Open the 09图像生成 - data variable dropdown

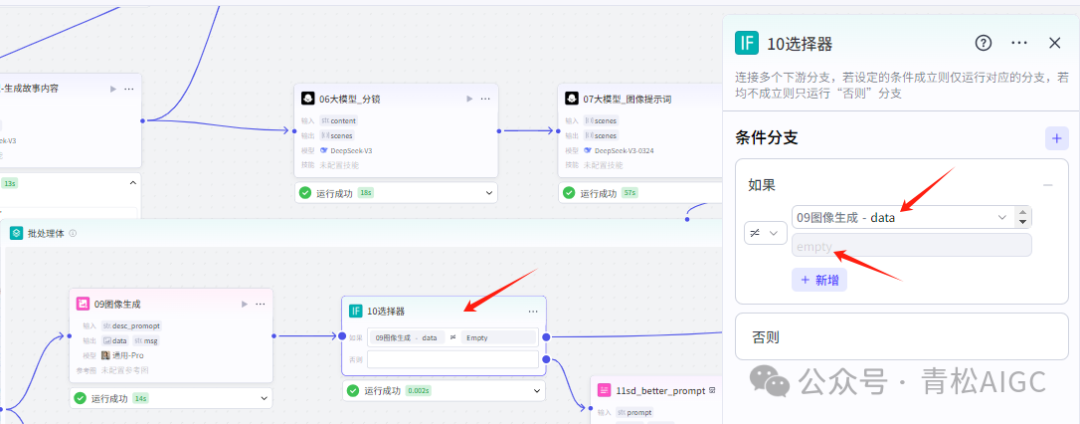click(902, 218)
